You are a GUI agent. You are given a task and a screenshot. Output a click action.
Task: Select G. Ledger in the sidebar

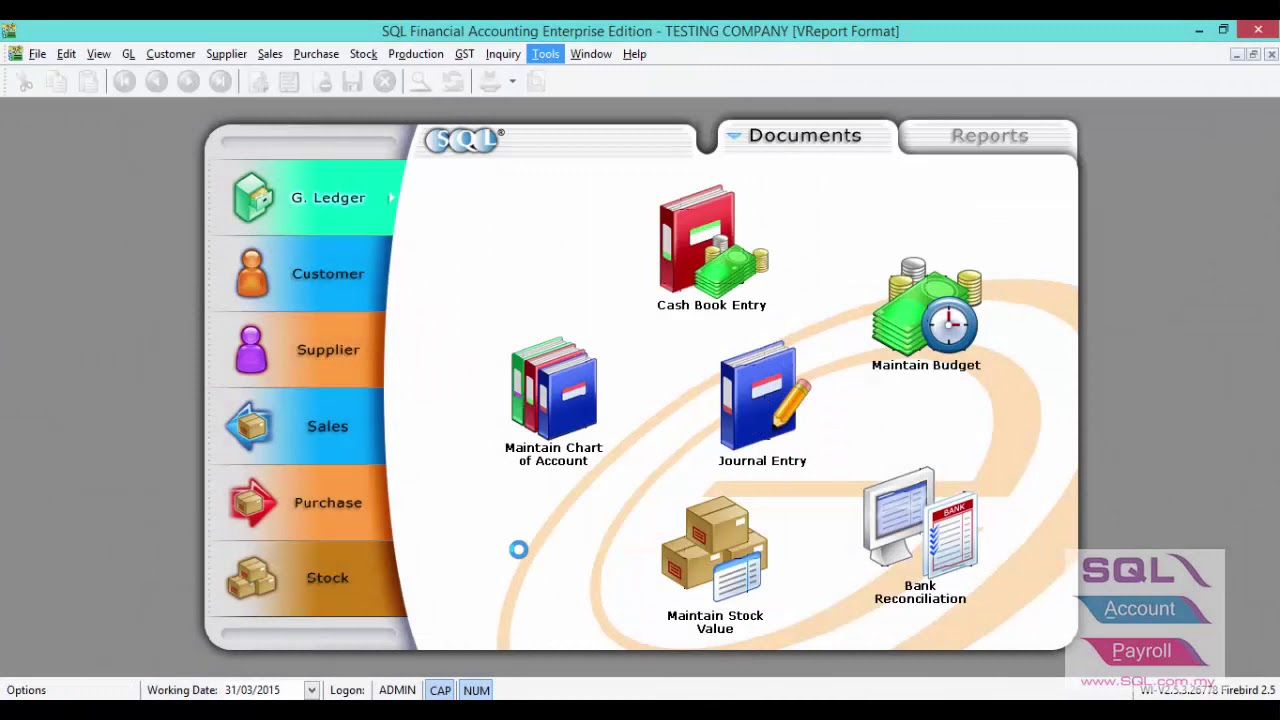(308, 198)
